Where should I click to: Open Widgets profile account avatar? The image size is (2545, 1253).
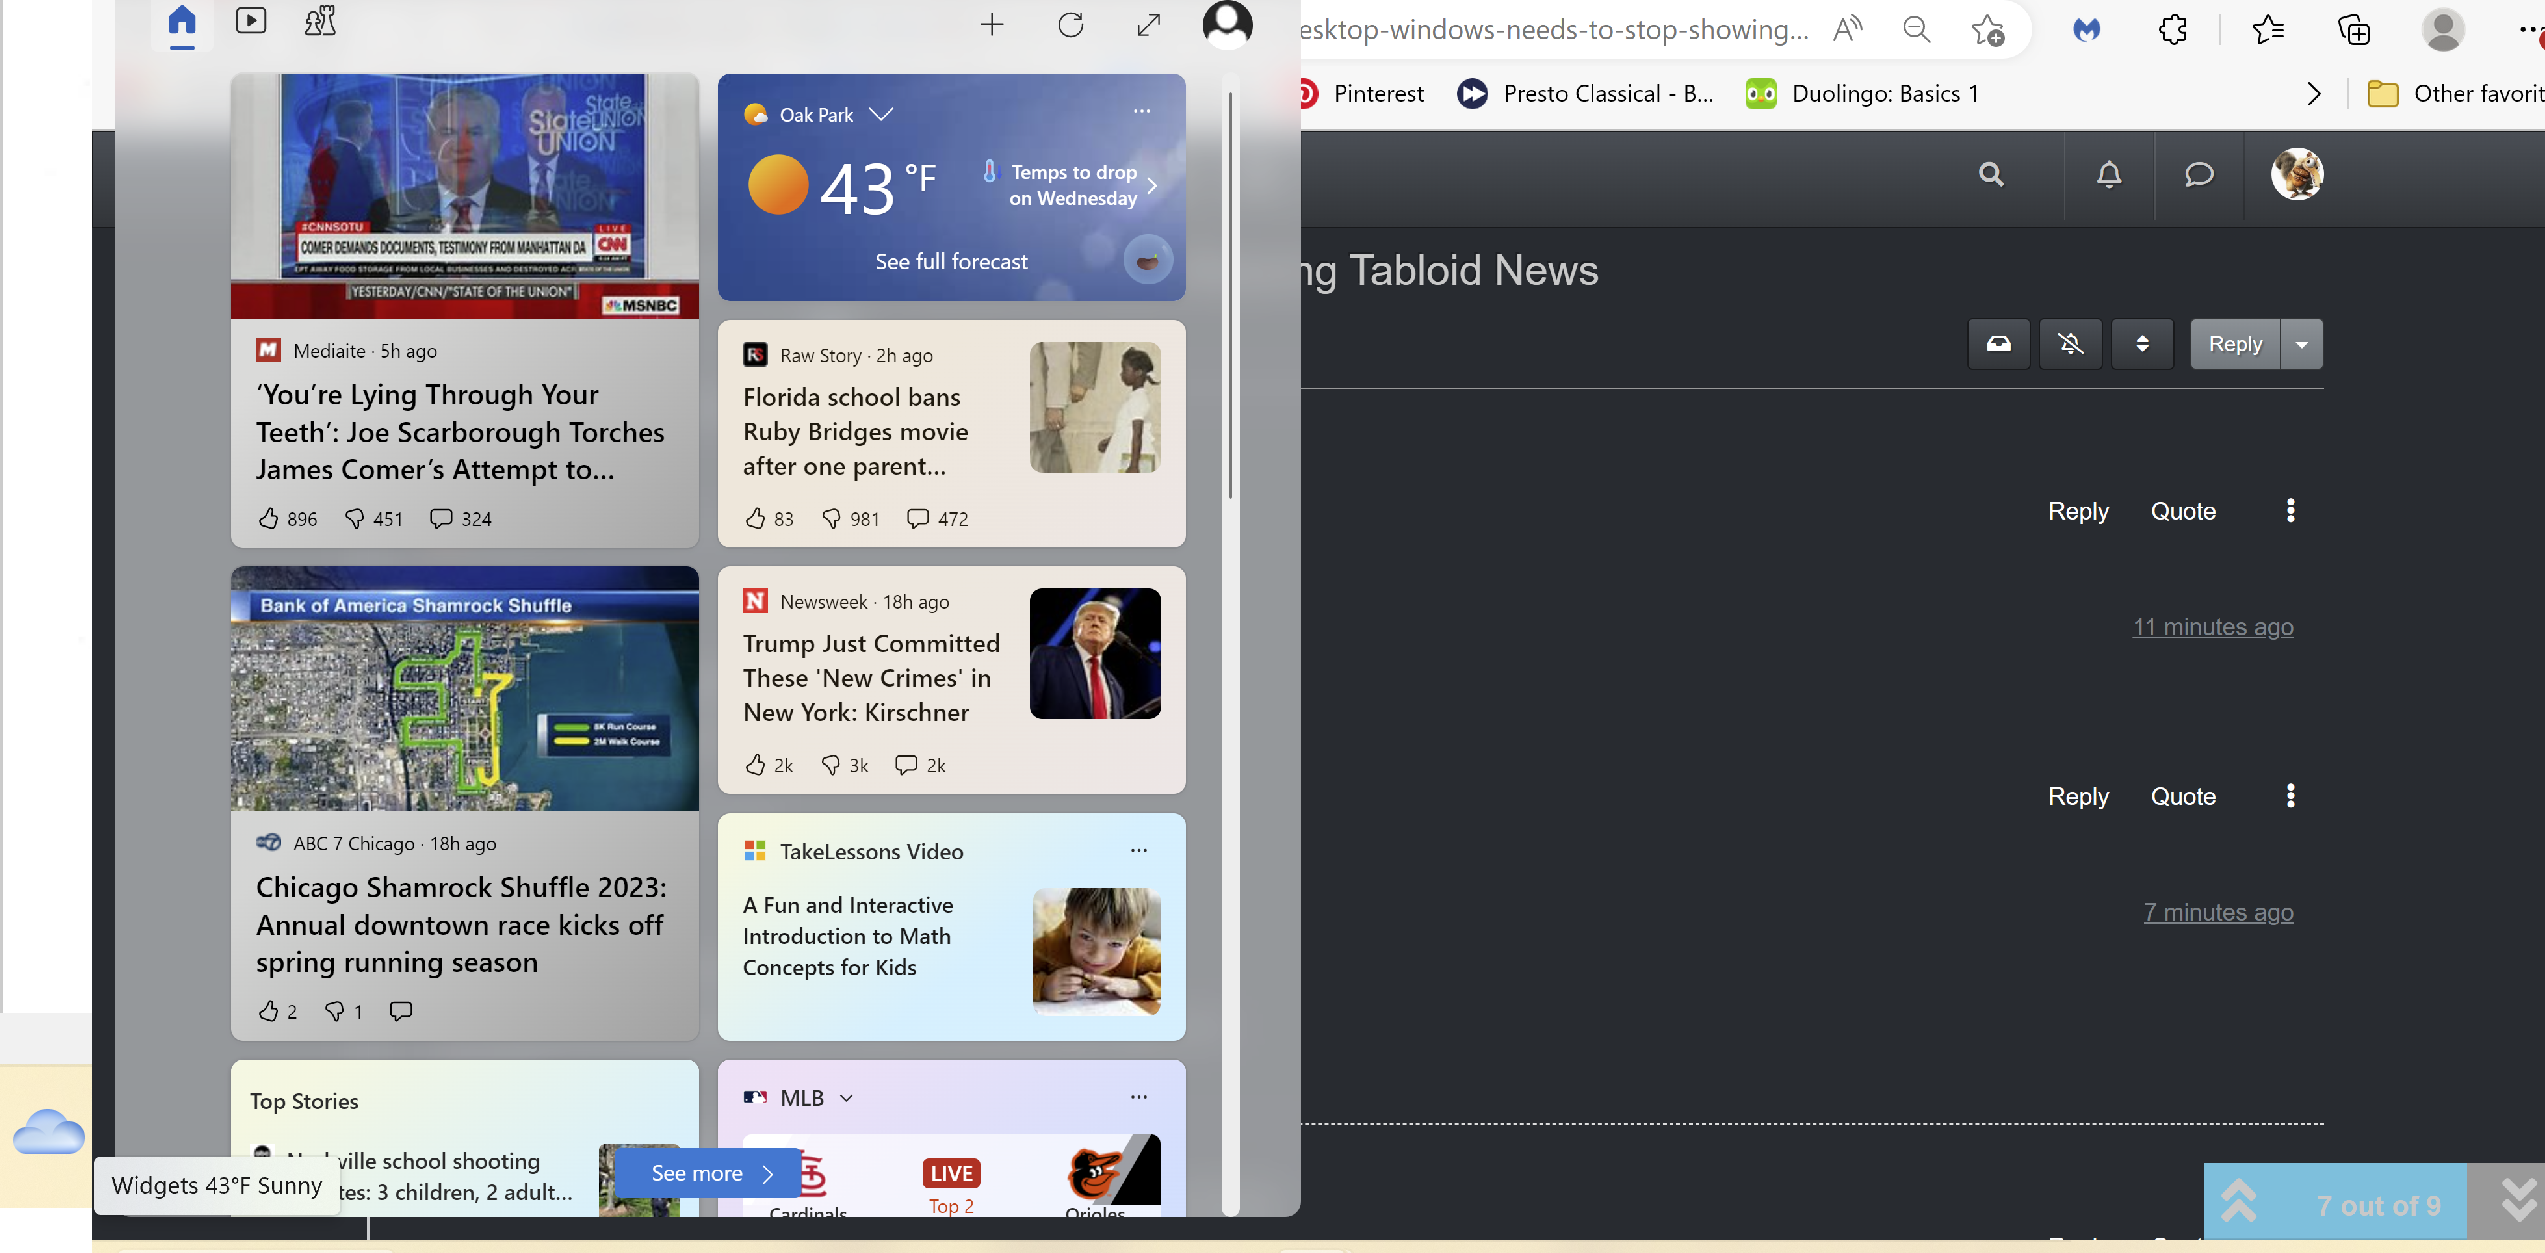point(1227,24)
